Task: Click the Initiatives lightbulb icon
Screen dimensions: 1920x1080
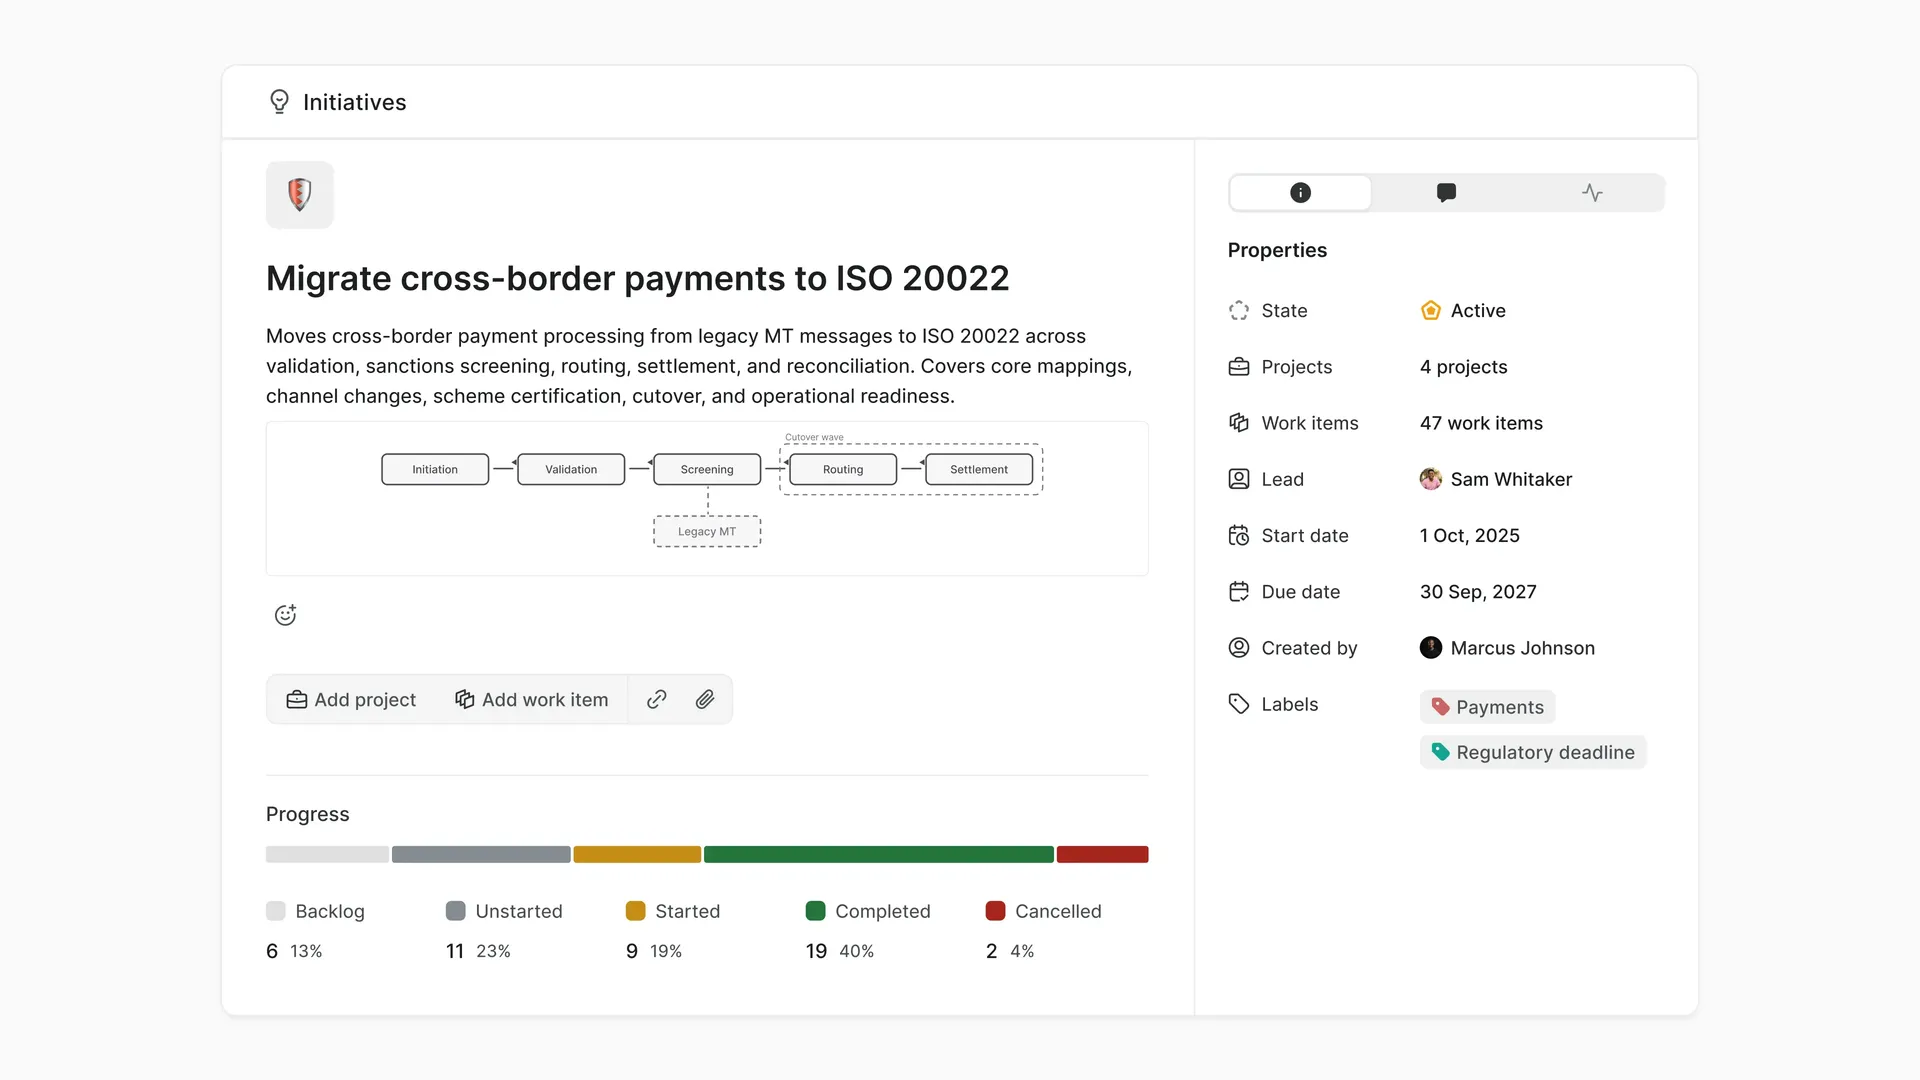Action: tap(279, 102)
